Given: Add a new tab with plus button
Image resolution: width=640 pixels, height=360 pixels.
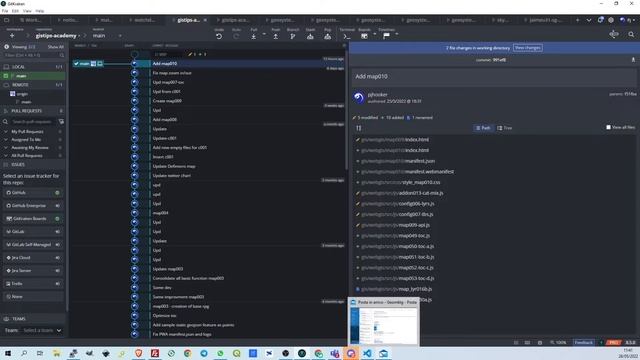Looking at the screenshot, I should click(577, 20).
